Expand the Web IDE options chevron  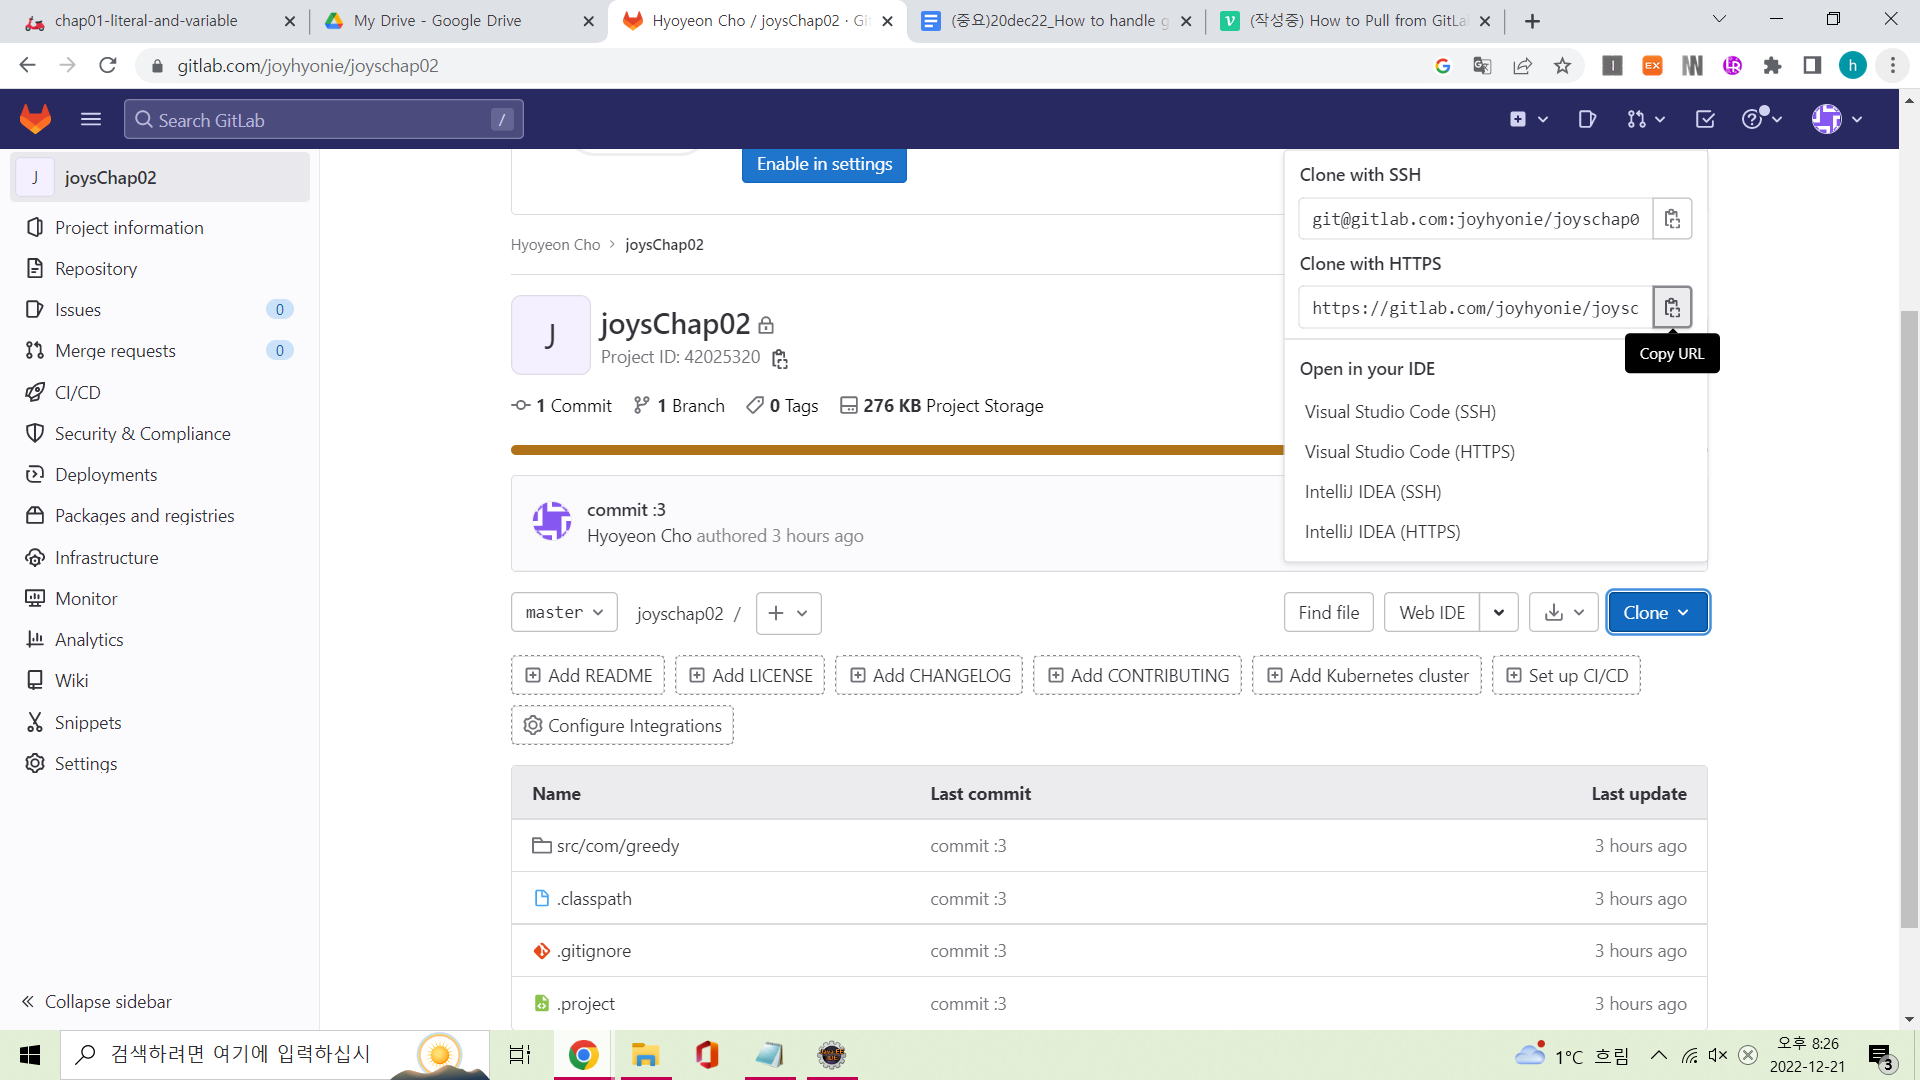(1498, 611)
